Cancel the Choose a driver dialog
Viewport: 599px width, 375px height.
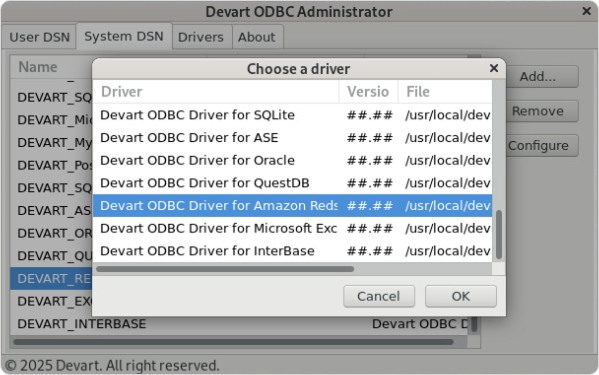pos(379,296)
